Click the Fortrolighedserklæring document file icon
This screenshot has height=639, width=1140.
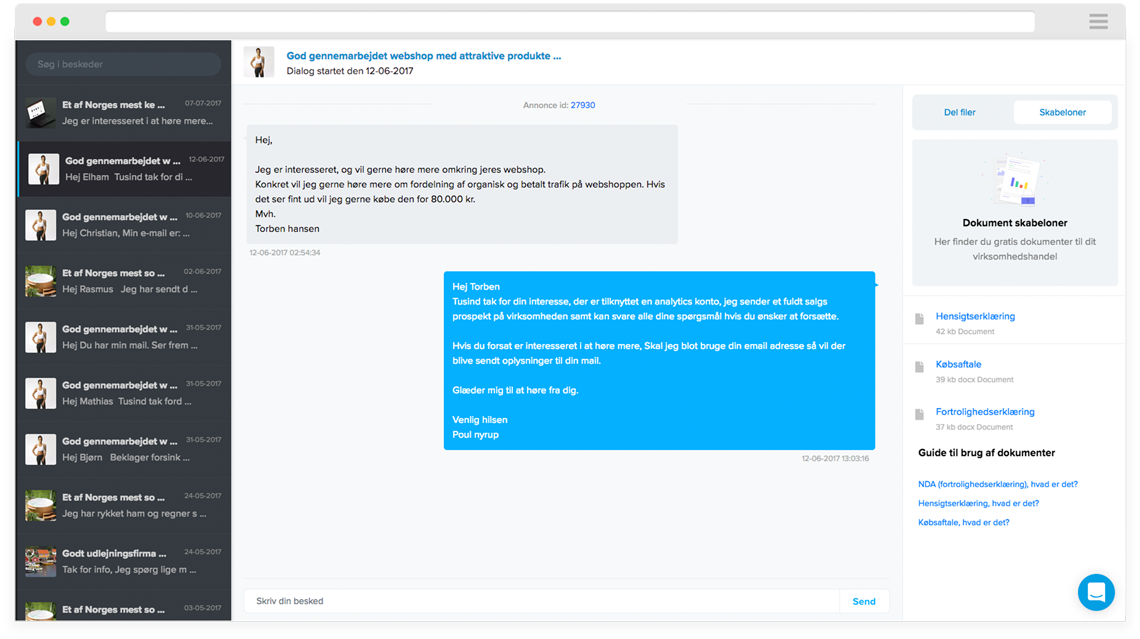point(919,414)
